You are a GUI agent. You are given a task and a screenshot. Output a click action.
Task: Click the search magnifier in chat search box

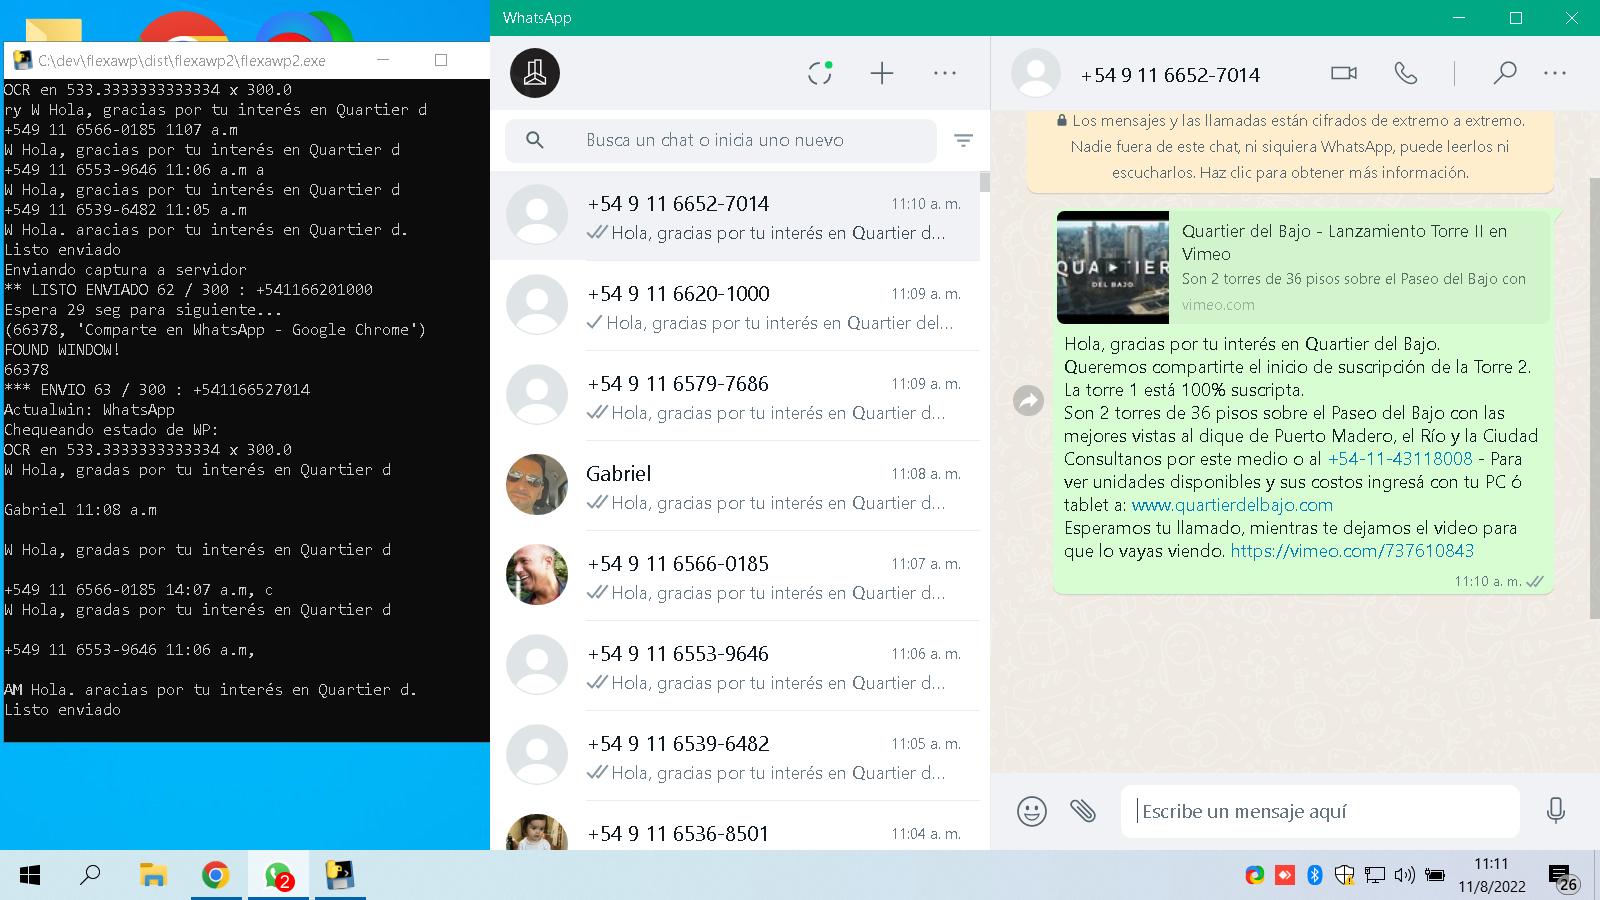pos(535,140)
